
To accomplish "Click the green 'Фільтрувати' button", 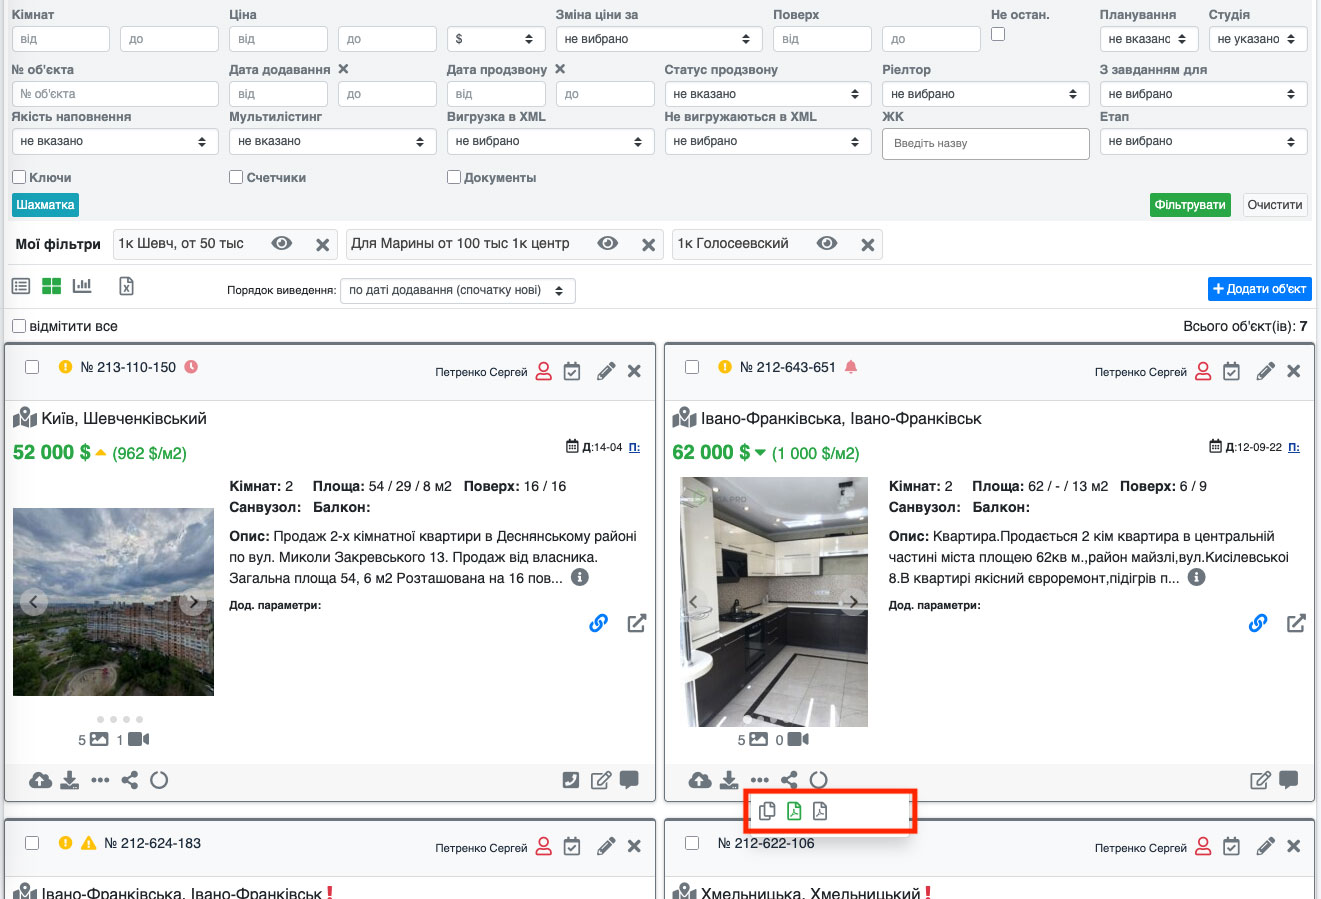I will 1189,205.
